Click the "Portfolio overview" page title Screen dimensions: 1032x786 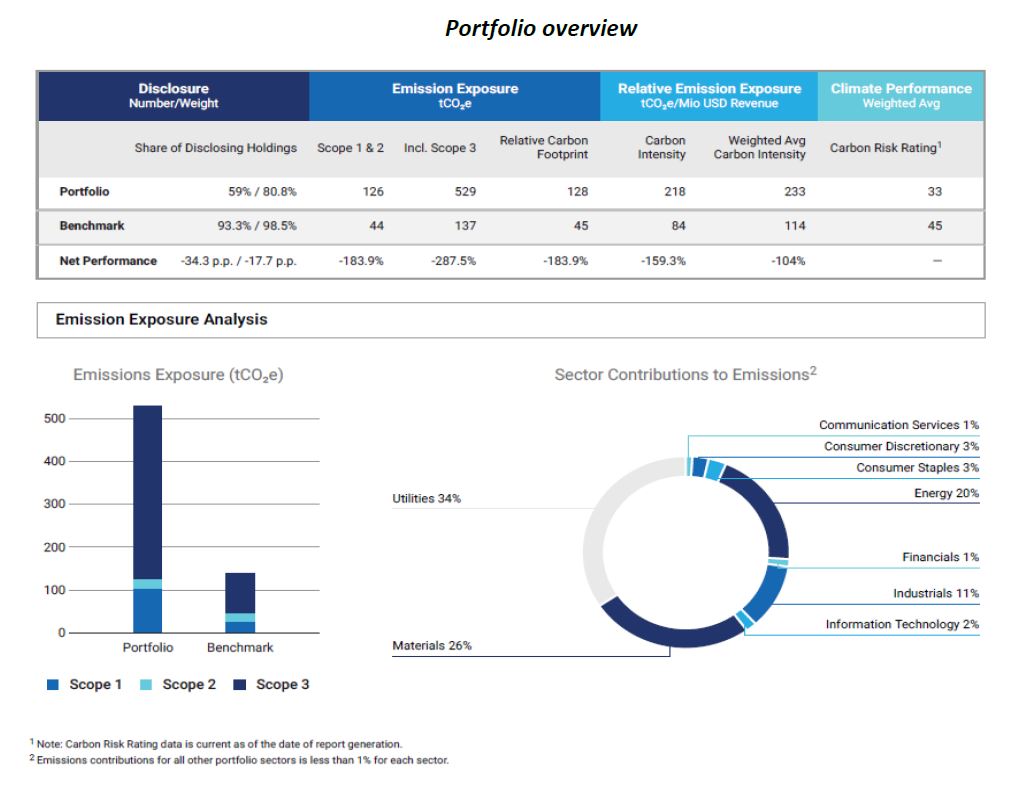point(540,28)
